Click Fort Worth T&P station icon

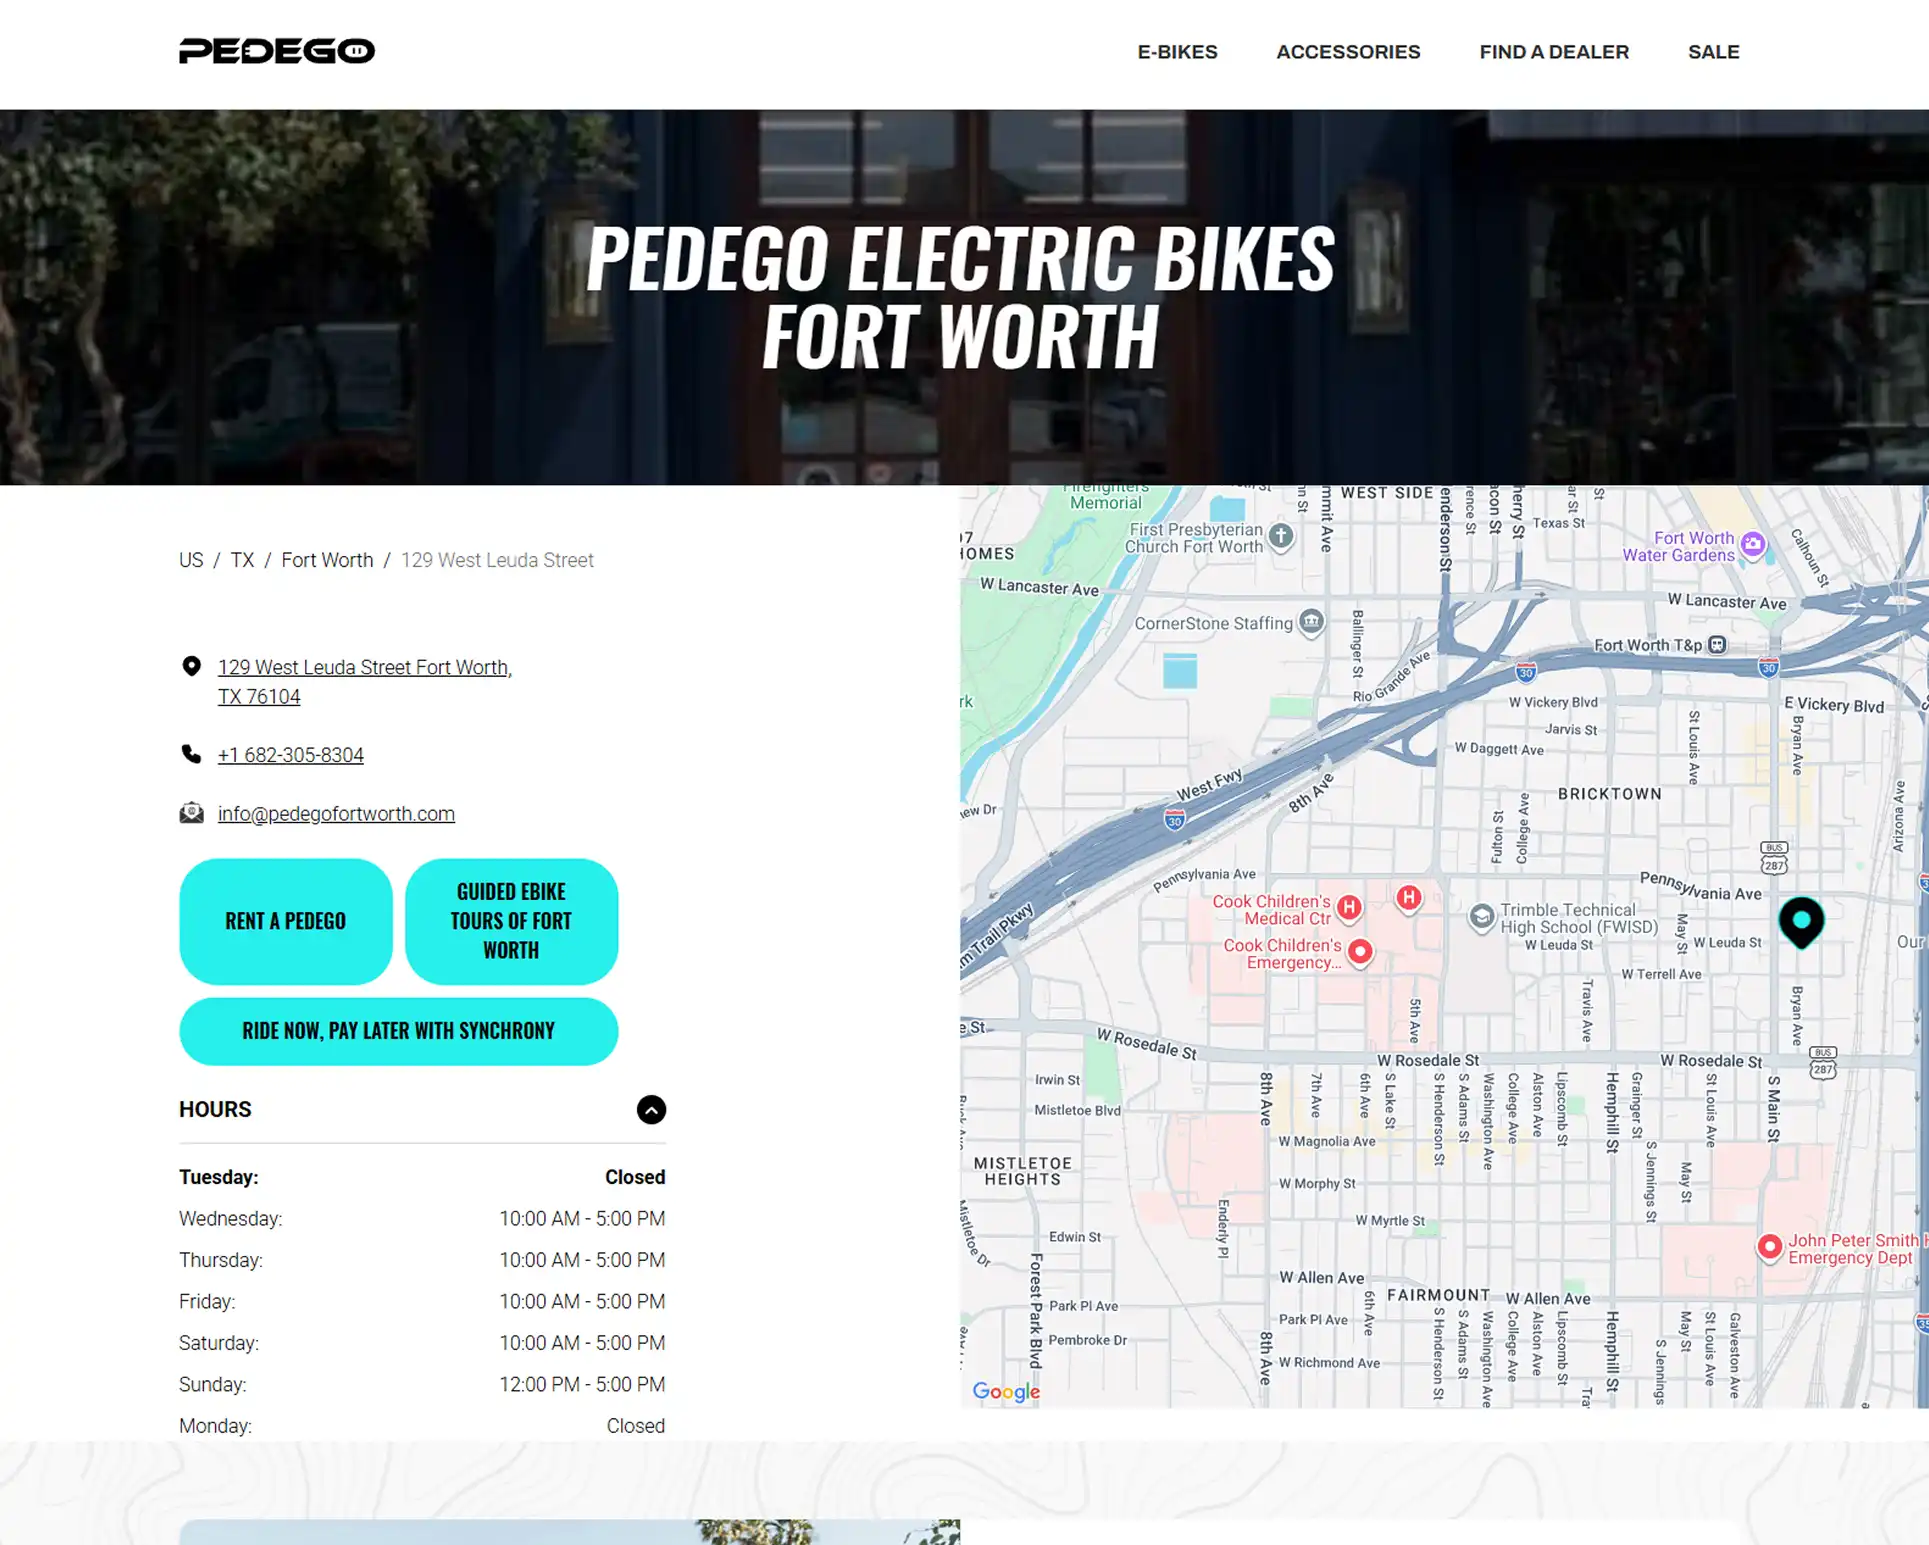point(1717,645)
